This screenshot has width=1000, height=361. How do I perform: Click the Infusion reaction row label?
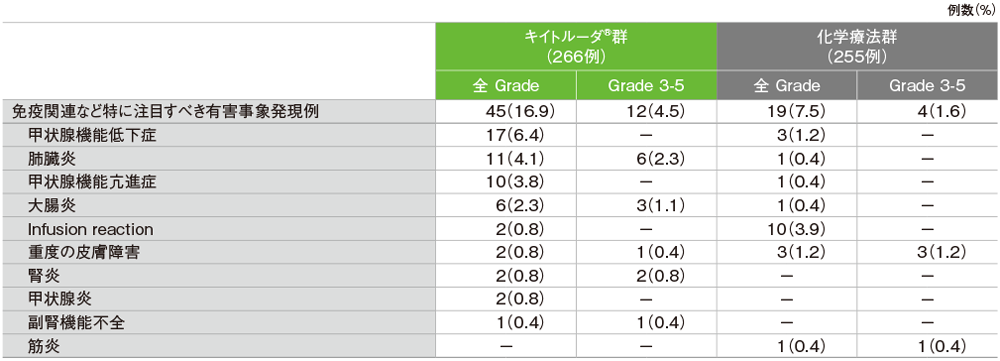[90, 228]
